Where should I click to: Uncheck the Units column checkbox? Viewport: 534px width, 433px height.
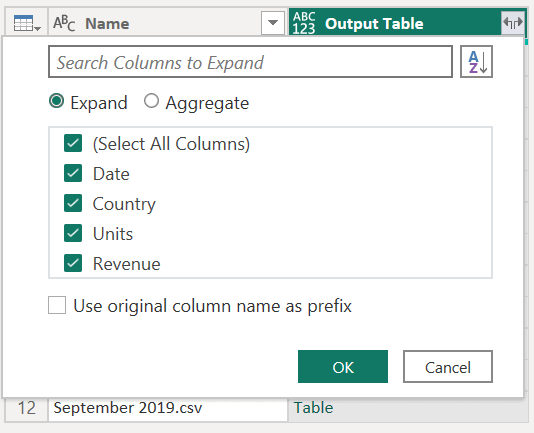73,233
